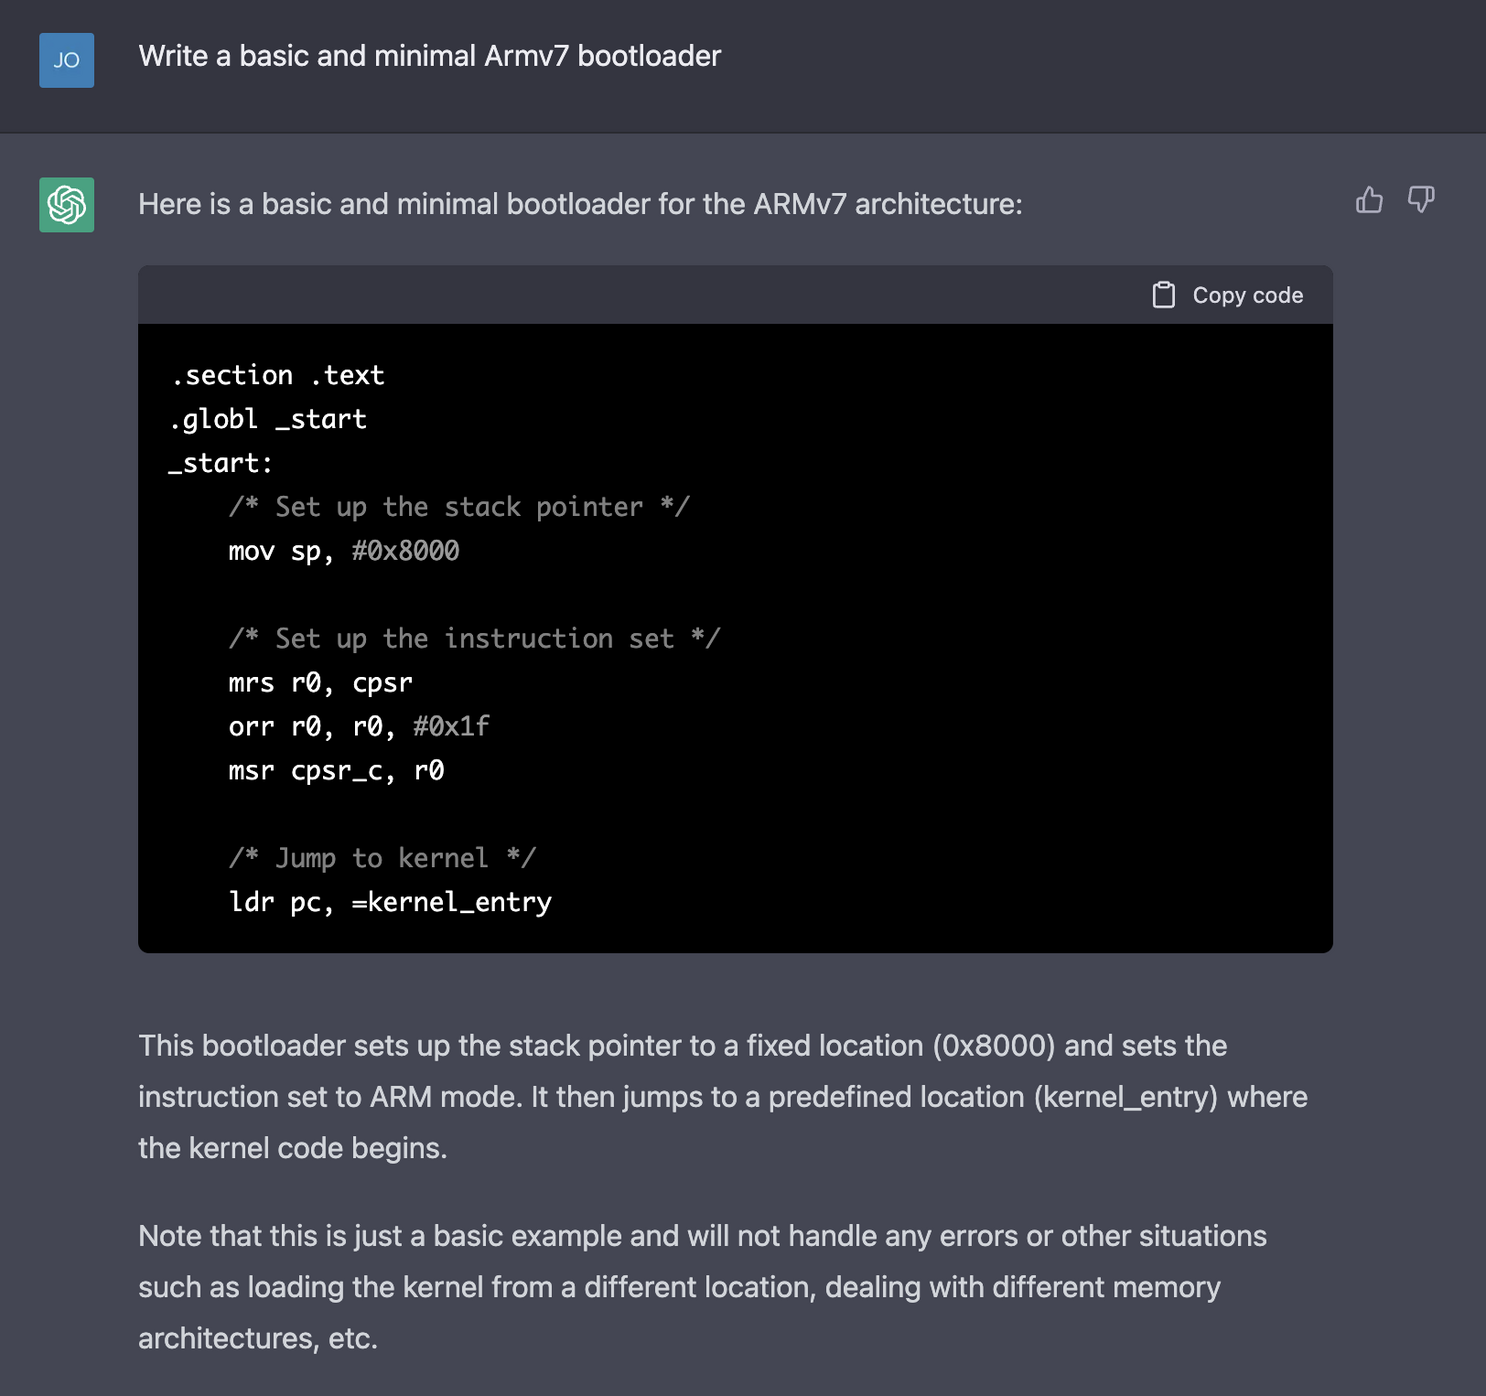Image resolution: width=1486 pixels, height=1396 pixels.
Task: Click the "ldr pc, =kernel_entry" line
Action: (x=390, y=902)
